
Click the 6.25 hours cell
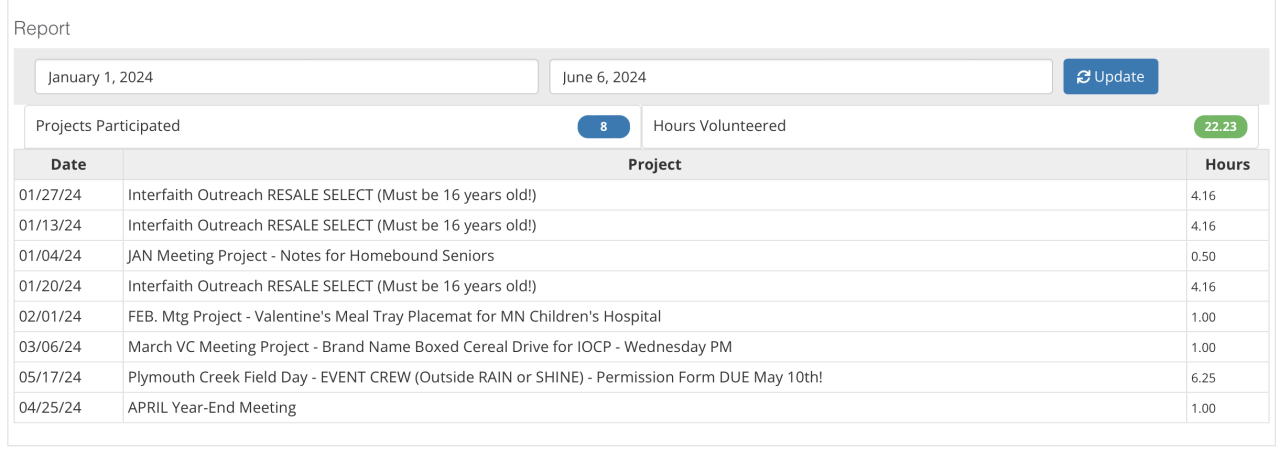click(1203, 378)
